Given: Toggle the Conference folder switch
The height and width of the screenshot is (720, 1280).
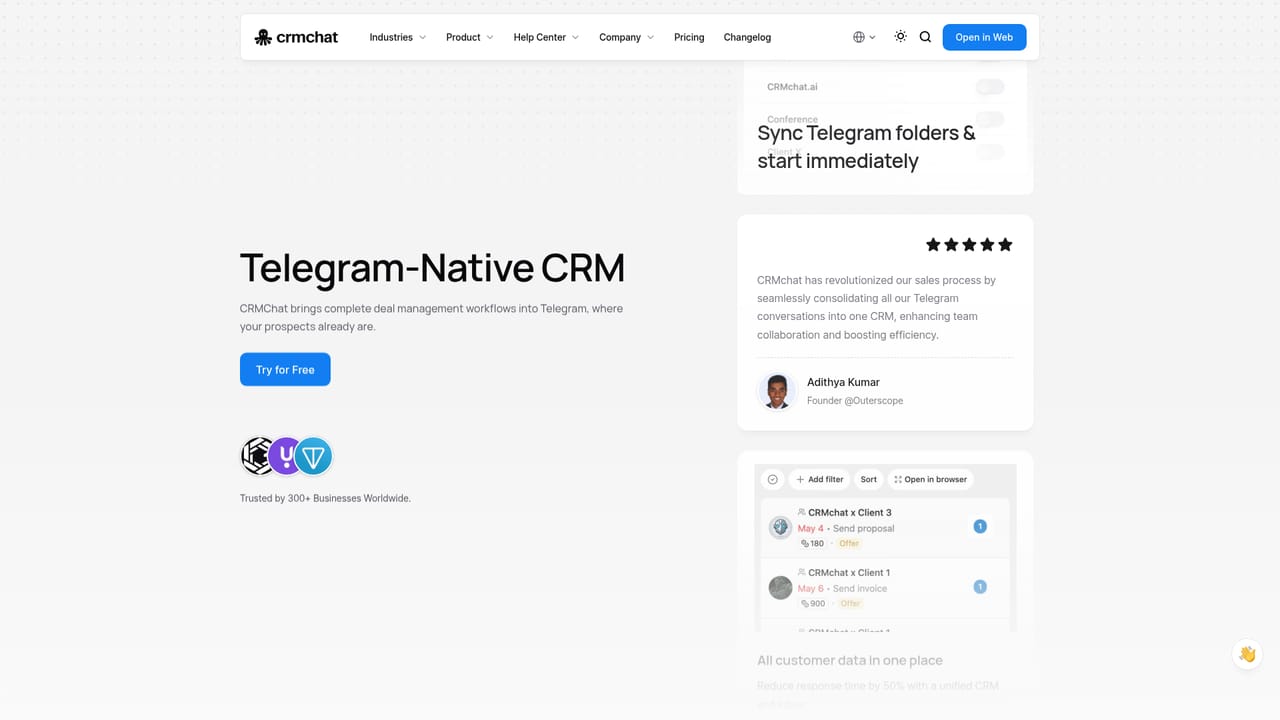Looking at the screenshot, I should coord(990,119).
